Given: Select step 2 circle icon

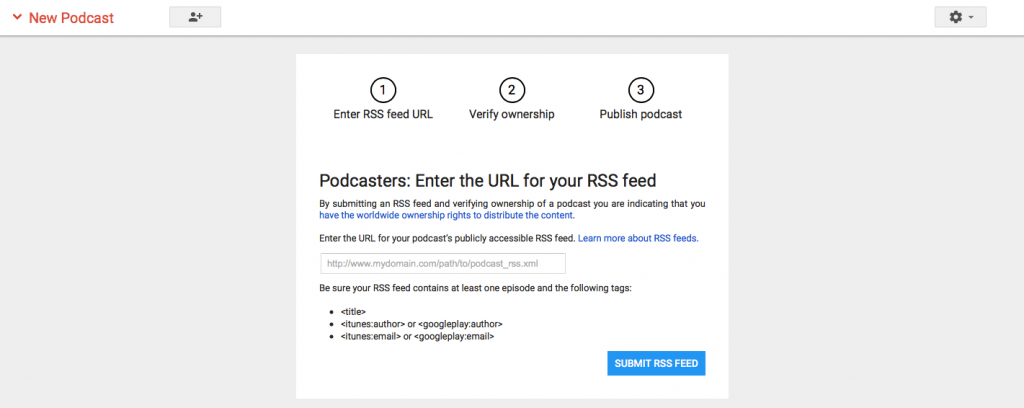Looking at the screenshot, I should (512, 90).
